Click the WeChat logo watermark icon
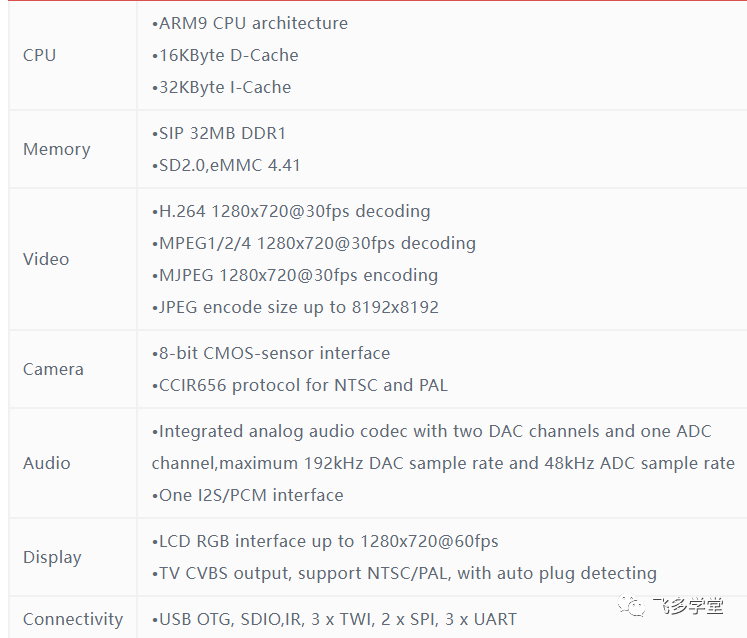This screenshot has height=638, width=747. pos(632,604)
